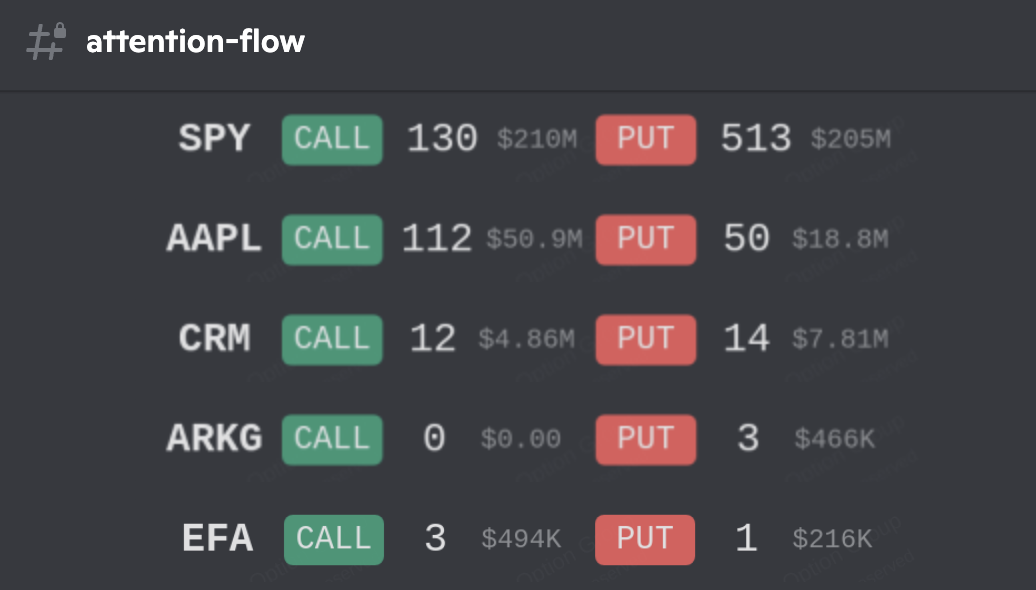Click the AAPL put premium $18.8M
The width and height of the screenshot is (1036, 590).
840,239
